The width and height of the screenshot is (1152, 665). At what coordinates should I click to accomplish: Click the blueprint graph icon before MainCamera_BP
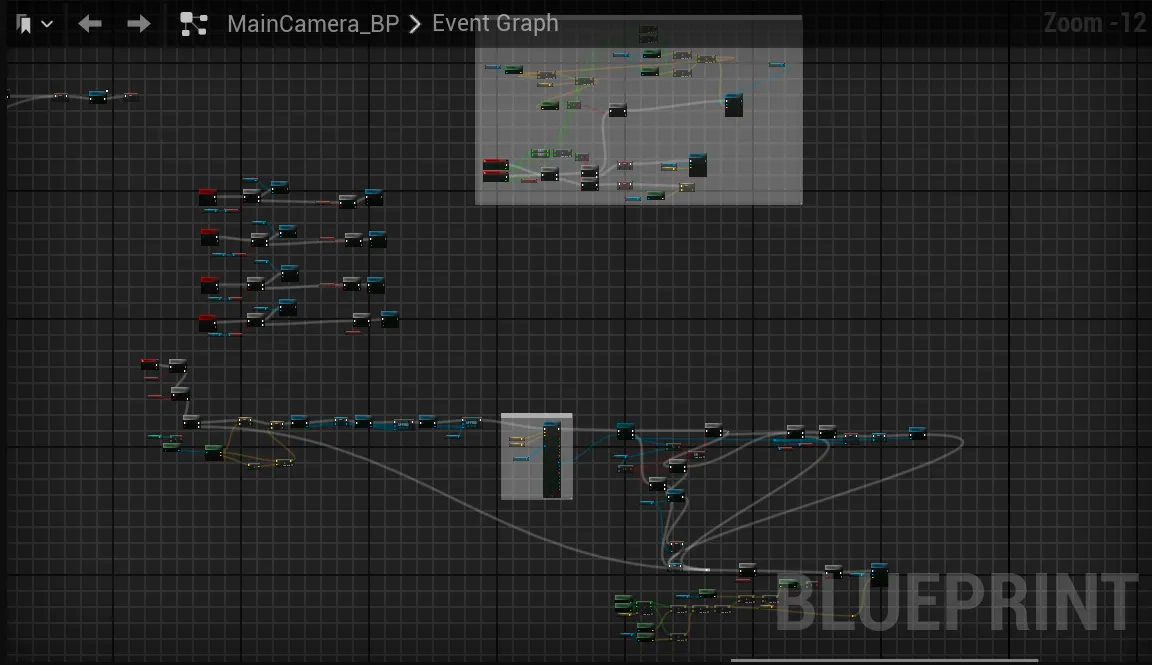[x=193, y=24]
